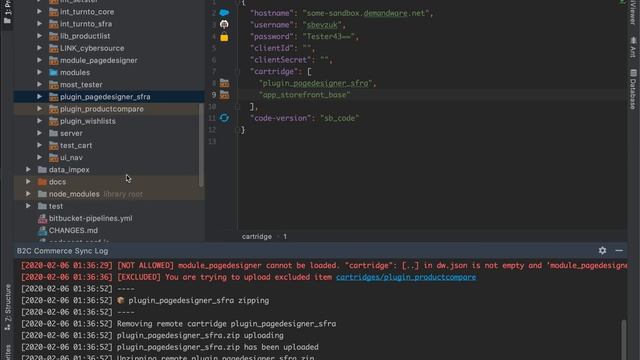Click the "clientSecret" key in editor

point(280,60)
